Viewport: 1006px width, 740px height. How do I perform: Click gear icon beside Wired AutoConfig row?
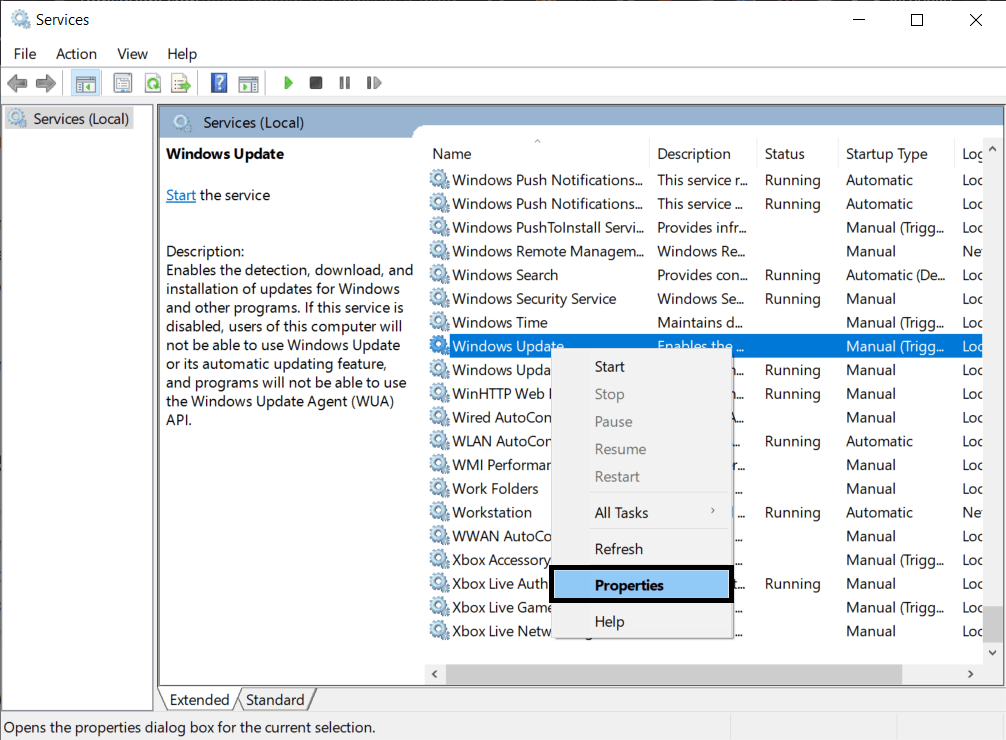(439, 417)
